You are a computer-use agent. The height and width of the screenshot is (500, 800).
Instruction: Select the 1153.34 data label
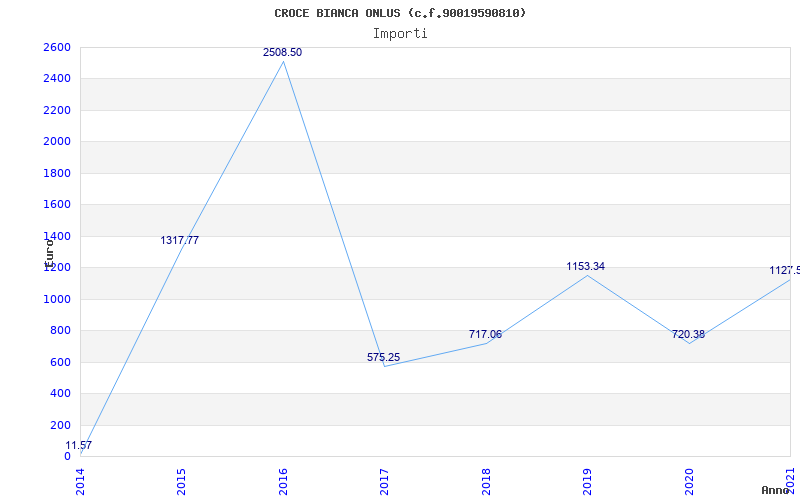[x=585, y=266]
